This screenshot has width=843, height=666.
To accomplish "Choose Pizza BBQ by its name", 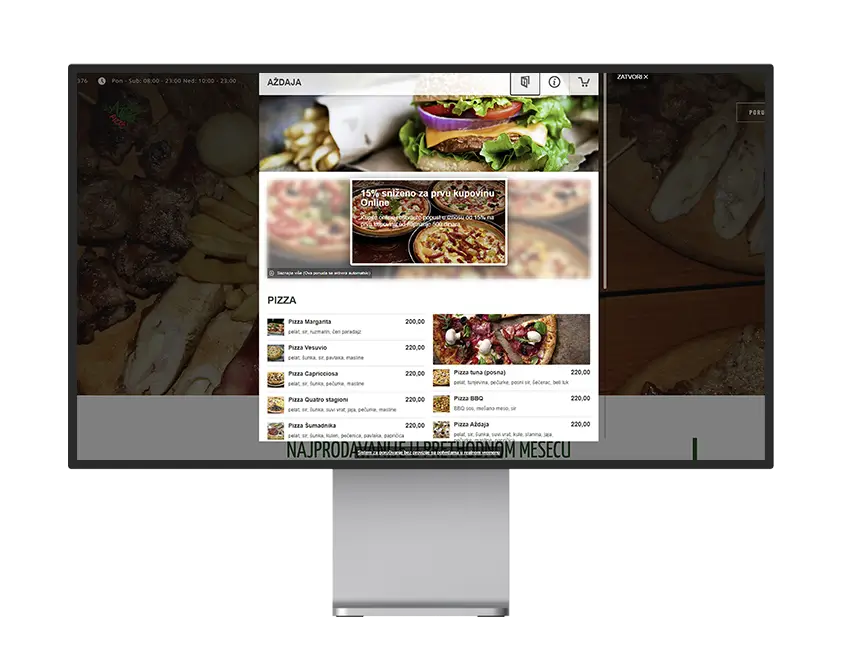I will click(468, 398).
